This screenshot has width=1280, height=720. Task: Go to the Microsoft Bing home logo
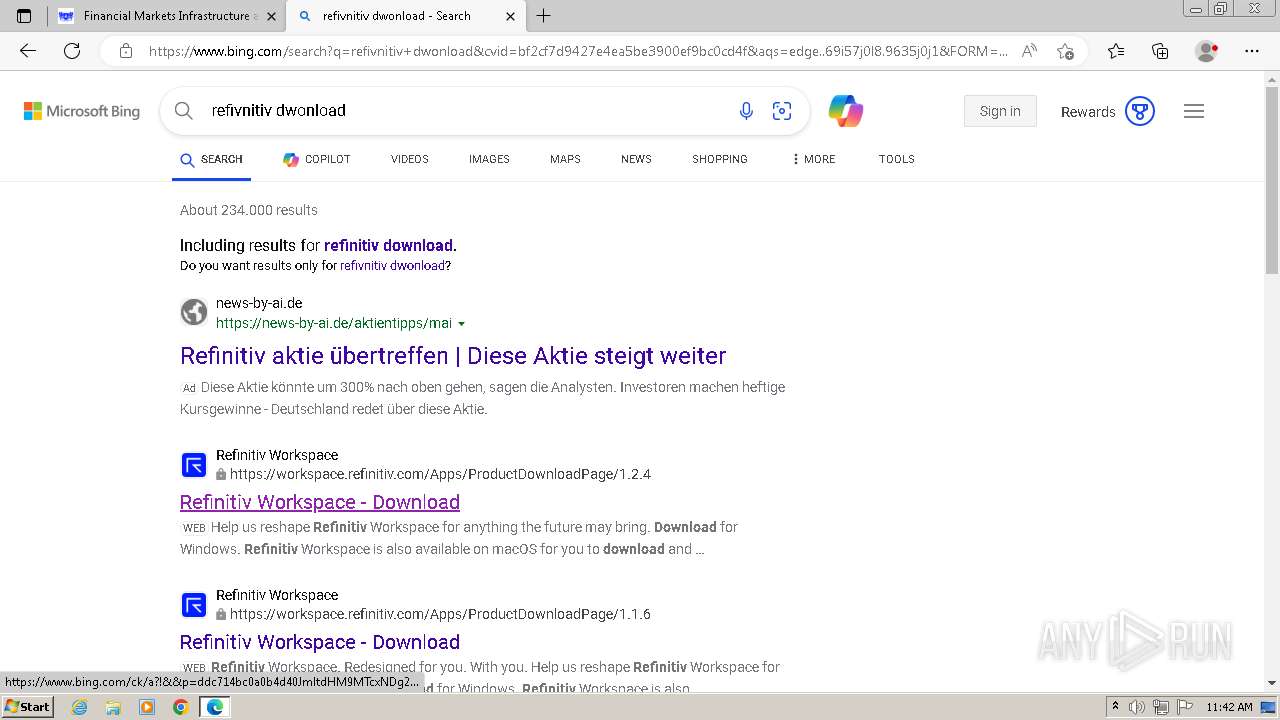[x=82, y=111]
